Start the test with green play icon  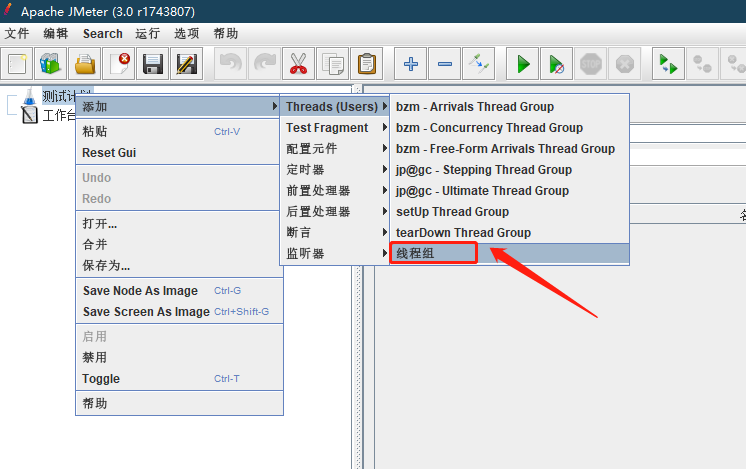click(x=522, y=63)
